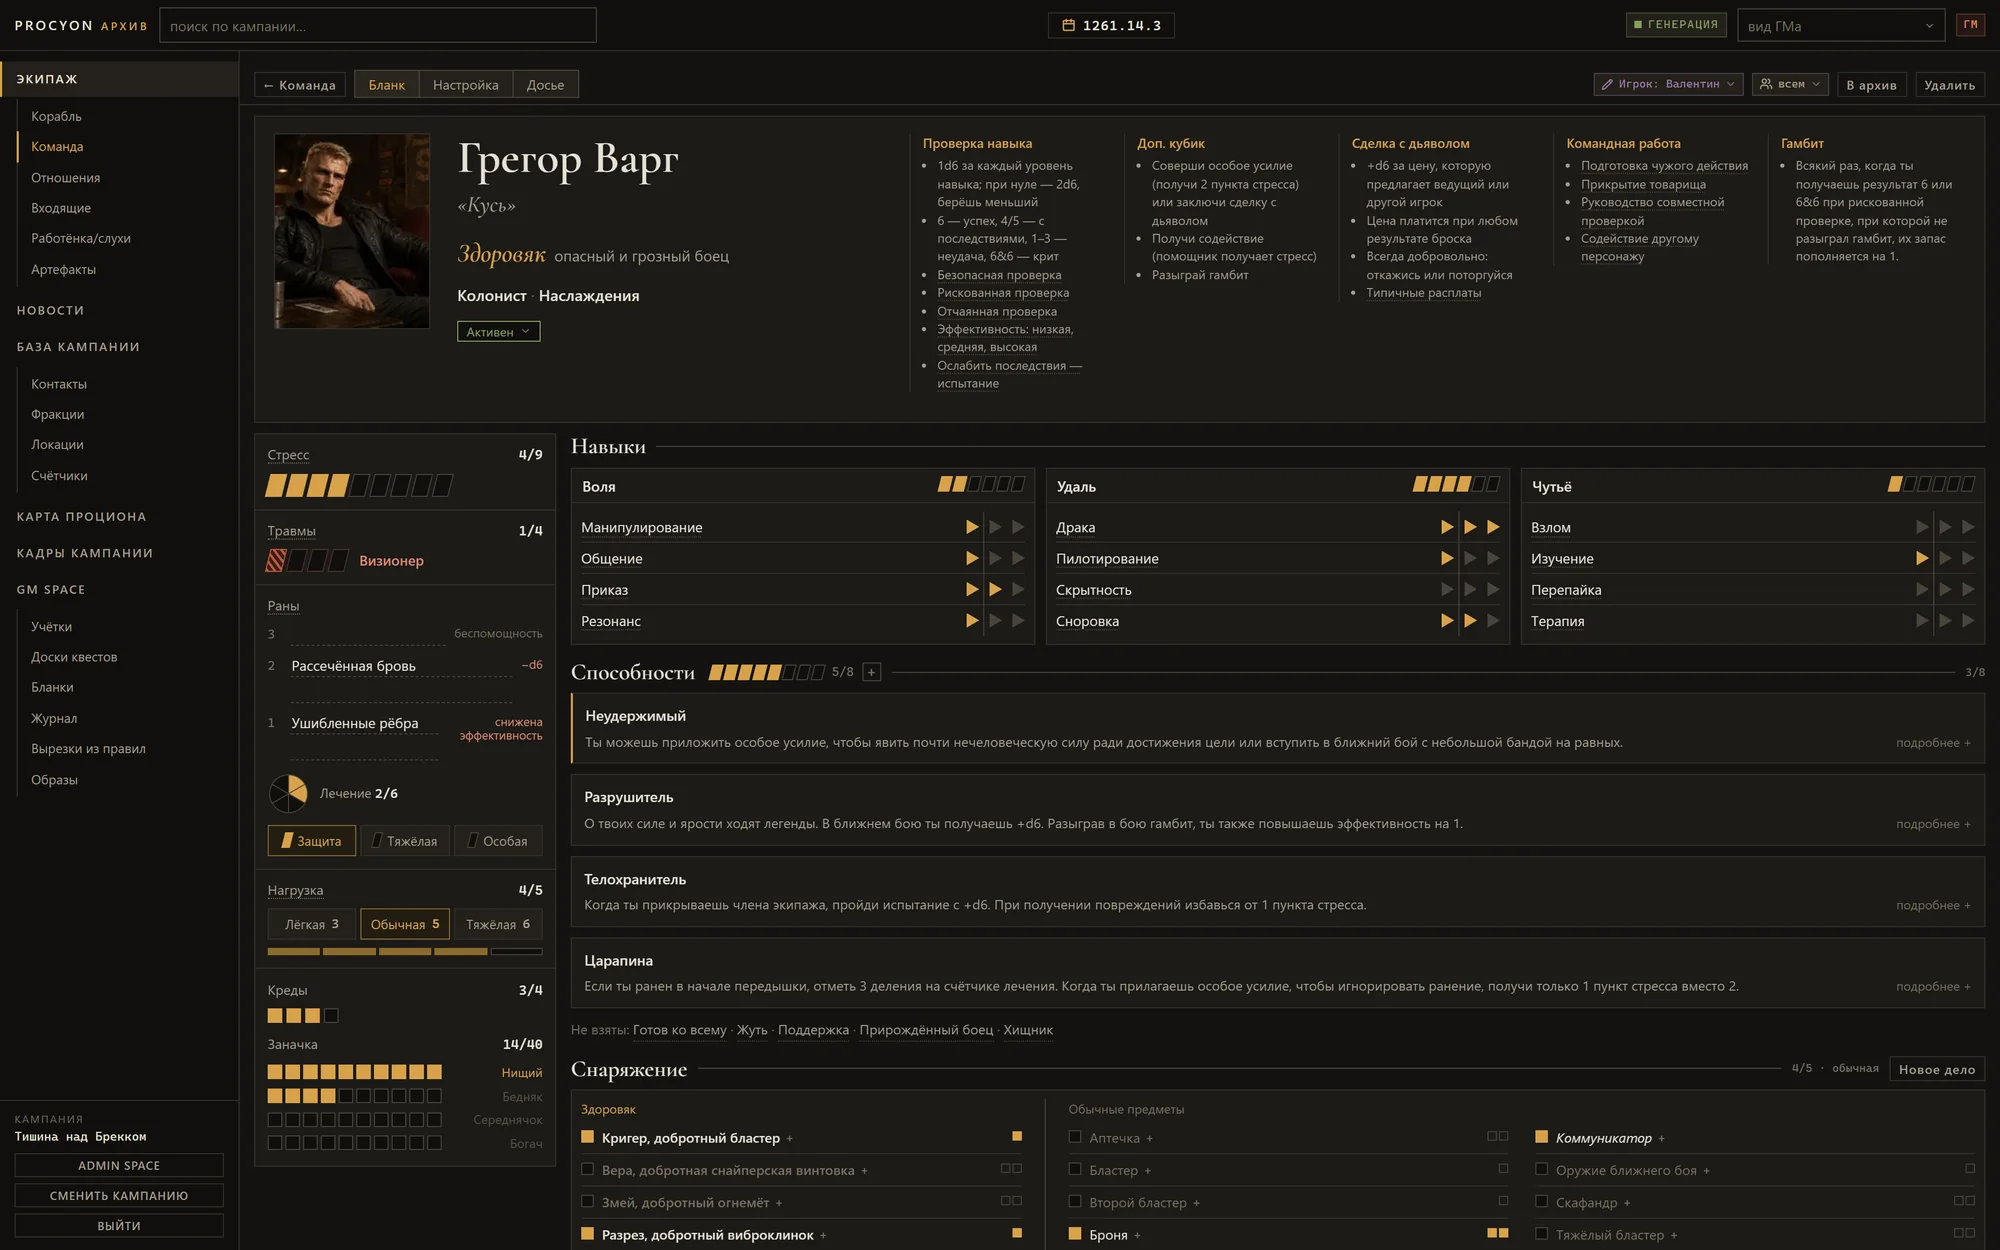Click the Новое дело button

pos(1936,1069)
